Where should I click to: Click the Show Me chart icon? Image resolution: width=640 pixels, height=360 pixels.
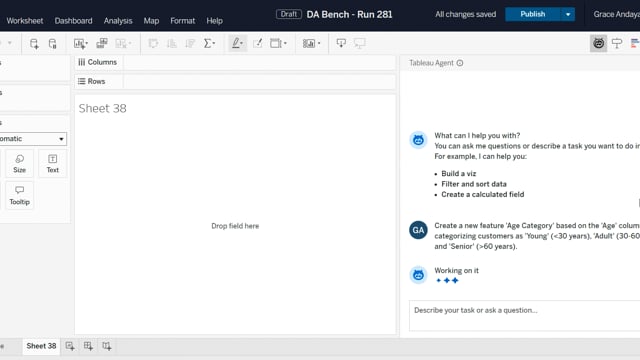click(635, 43)
